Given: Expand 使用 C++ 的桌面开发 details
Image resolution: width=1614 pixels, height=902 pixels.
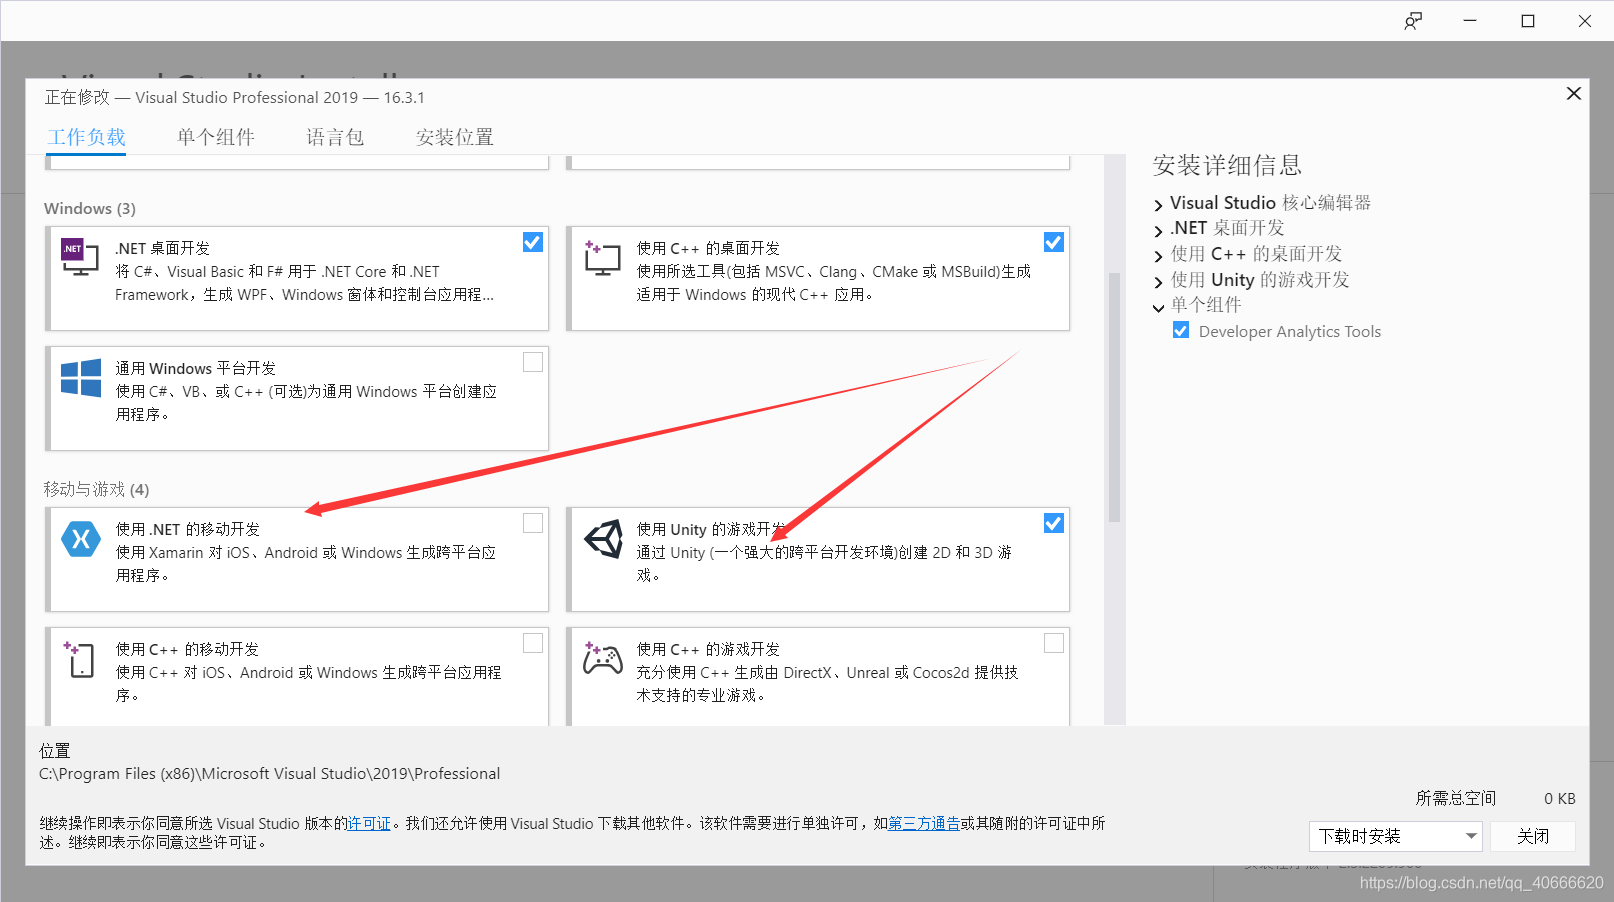Looking at the screenshot, I should [1158, 256].
